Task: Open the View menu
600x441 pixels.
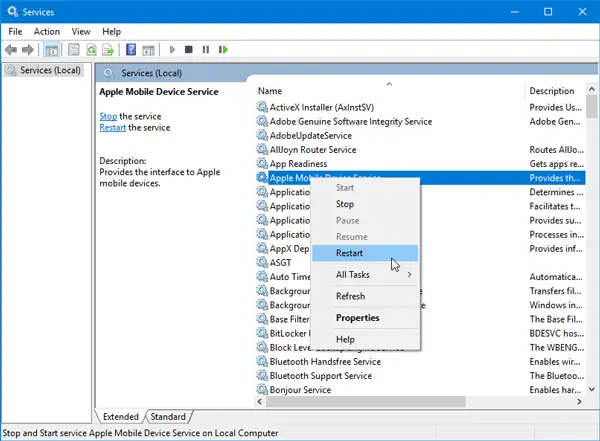Action: tap(81, 31)
